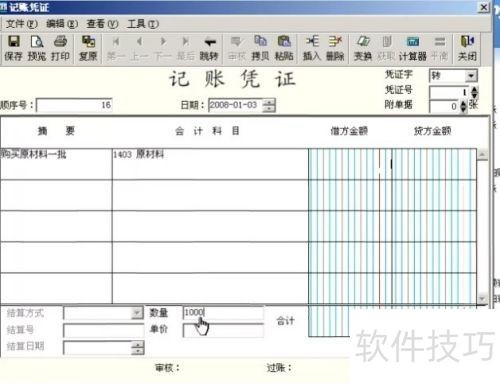
Task: Open the 结算方式 dropdown list
Action: (x=137, y=313)
